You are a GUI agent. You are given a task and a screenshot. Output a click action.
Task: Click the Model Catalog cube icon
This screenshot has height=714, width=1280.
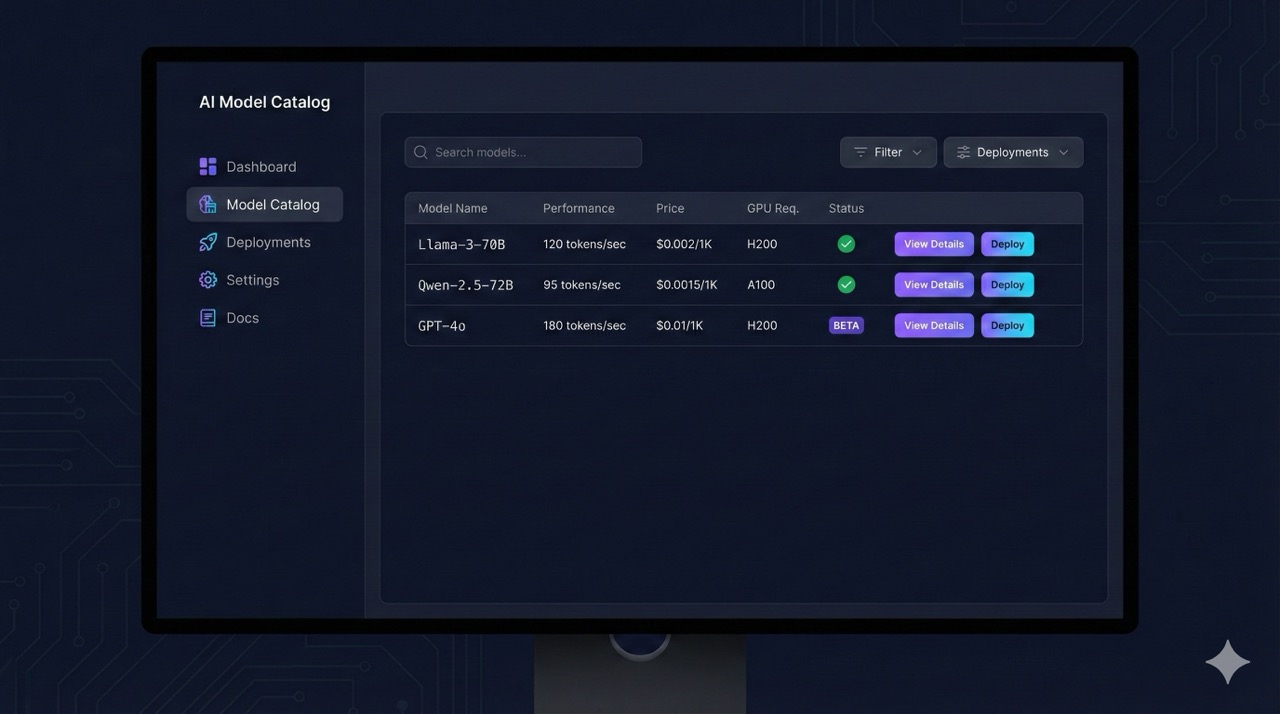(208, 204)
